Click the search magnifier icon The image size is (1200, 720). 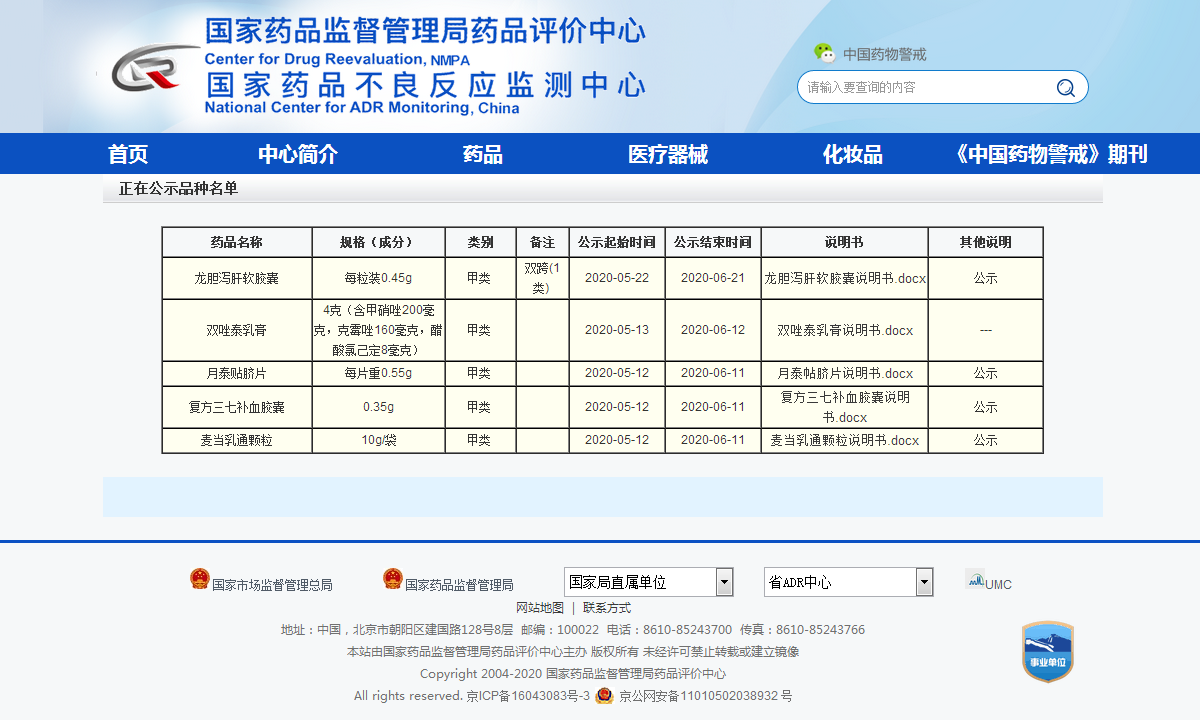tap(1065, 88)
